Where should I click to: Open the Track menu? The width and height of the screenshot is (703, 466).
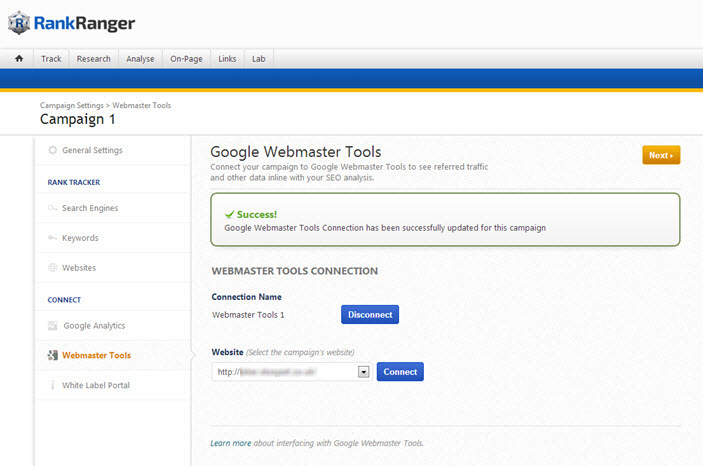point(51,59)
